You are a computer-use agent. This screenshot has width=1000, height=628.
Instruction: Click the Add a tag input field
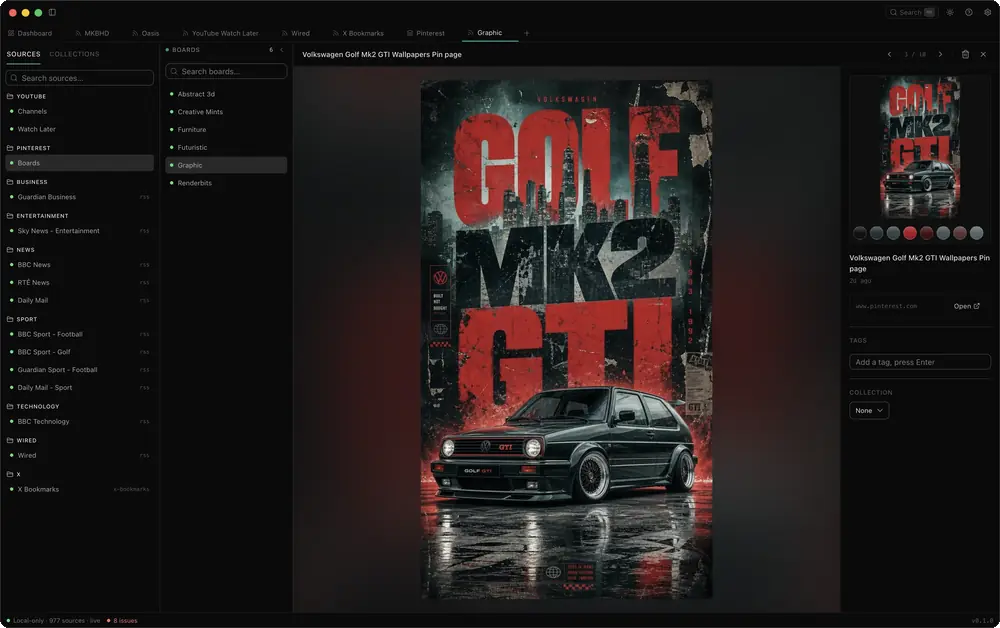click(920, 362)
